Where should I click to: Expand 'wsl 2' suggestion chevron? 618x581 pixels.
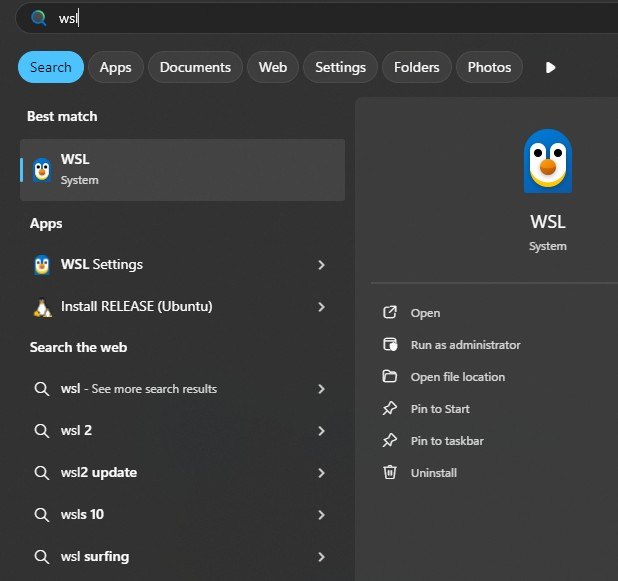(321, 431)
